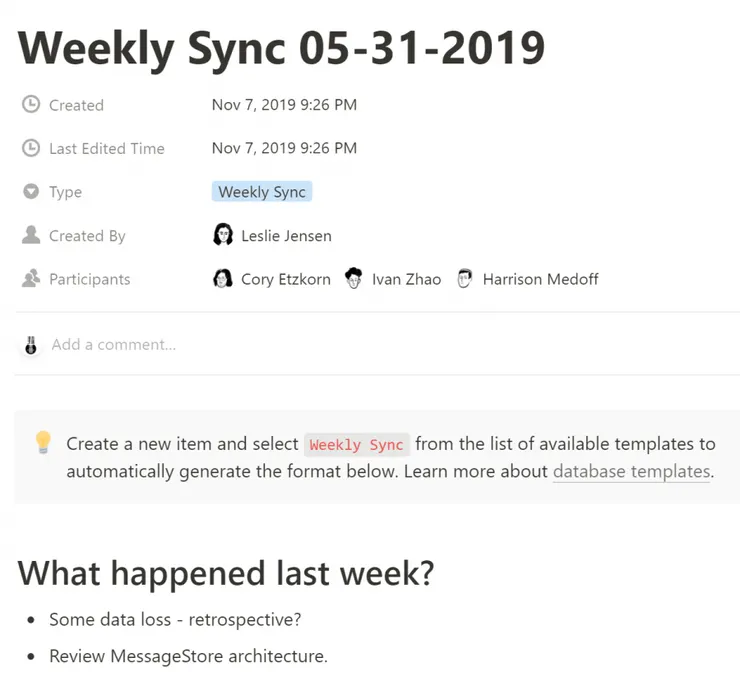
Task: Click the person icon beside Created By
Action: tap(31, 236)
